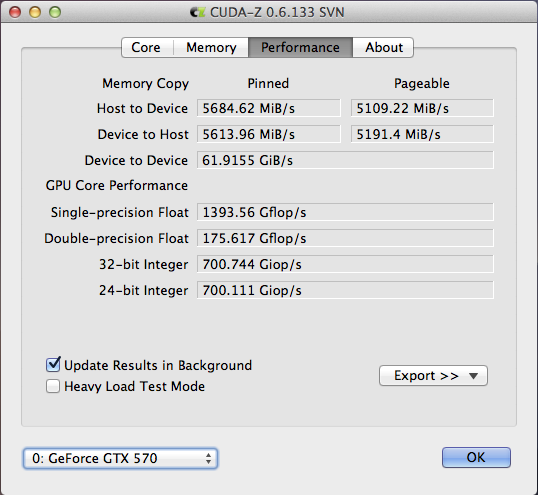Open Export menu via its down arrow
The width and height of the screenshot is (538, 495).
coord(473,376)
